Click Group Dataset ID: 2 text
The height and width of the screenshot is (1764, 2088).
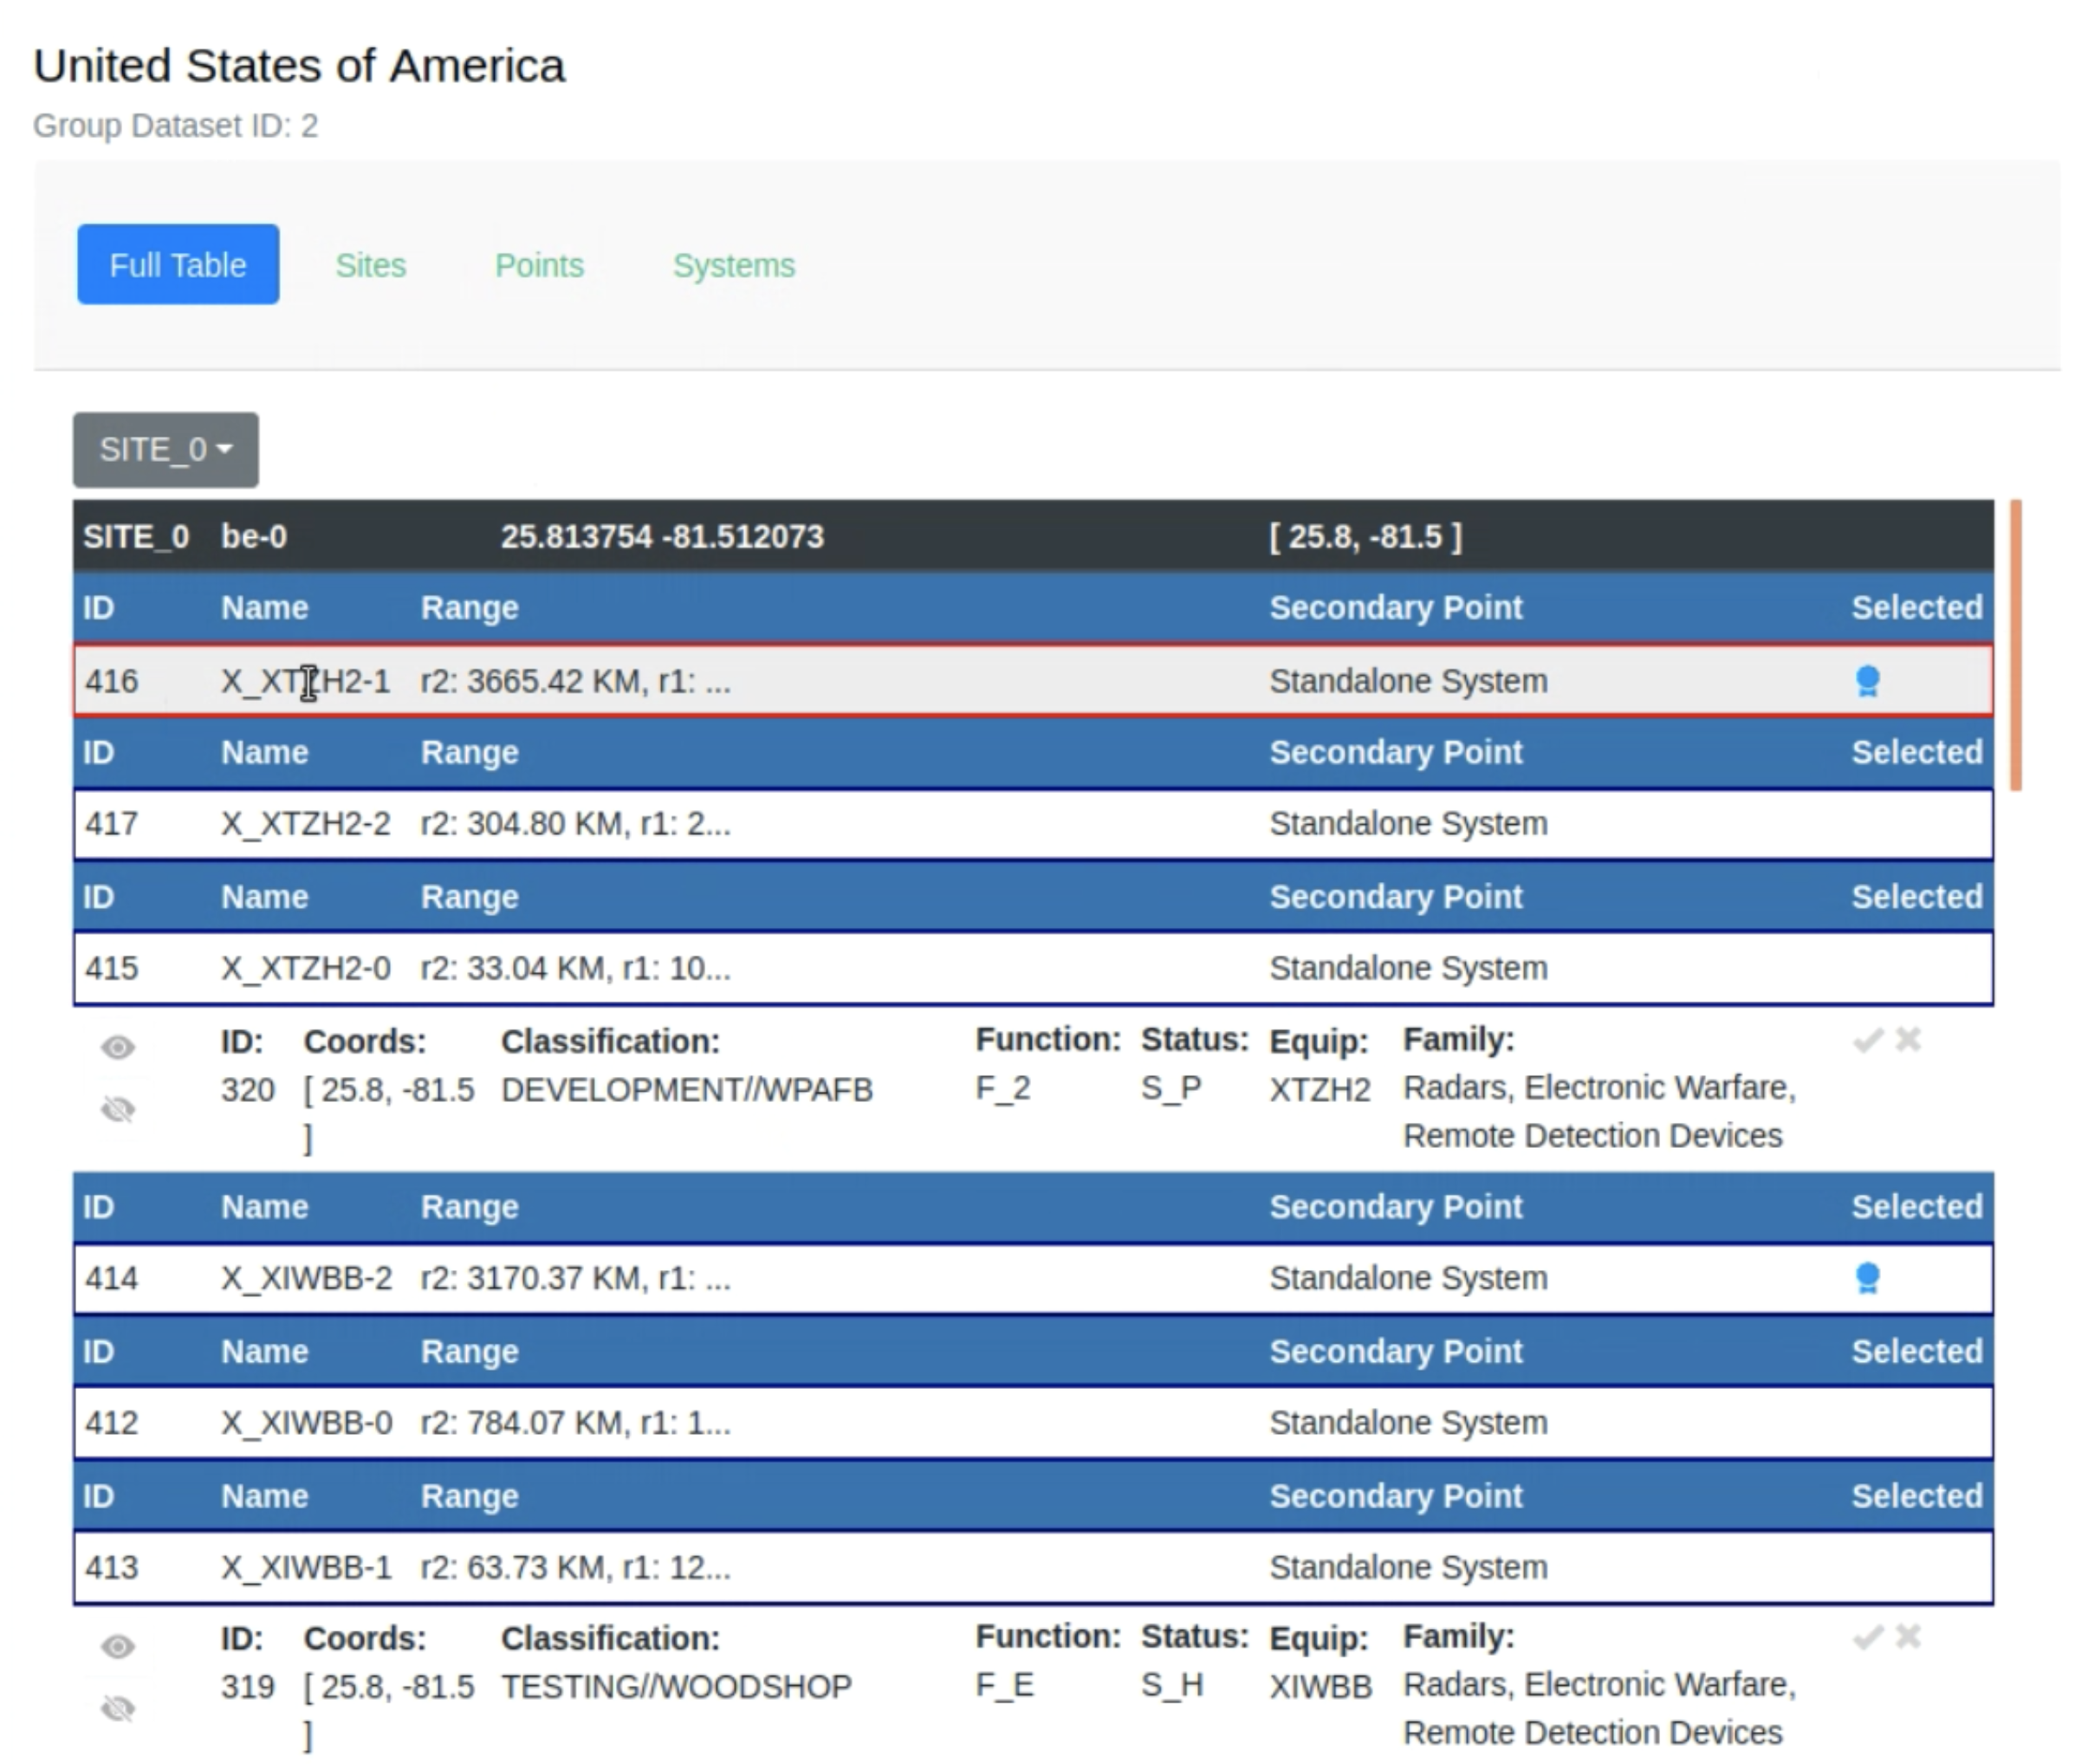tap(176, 126)
